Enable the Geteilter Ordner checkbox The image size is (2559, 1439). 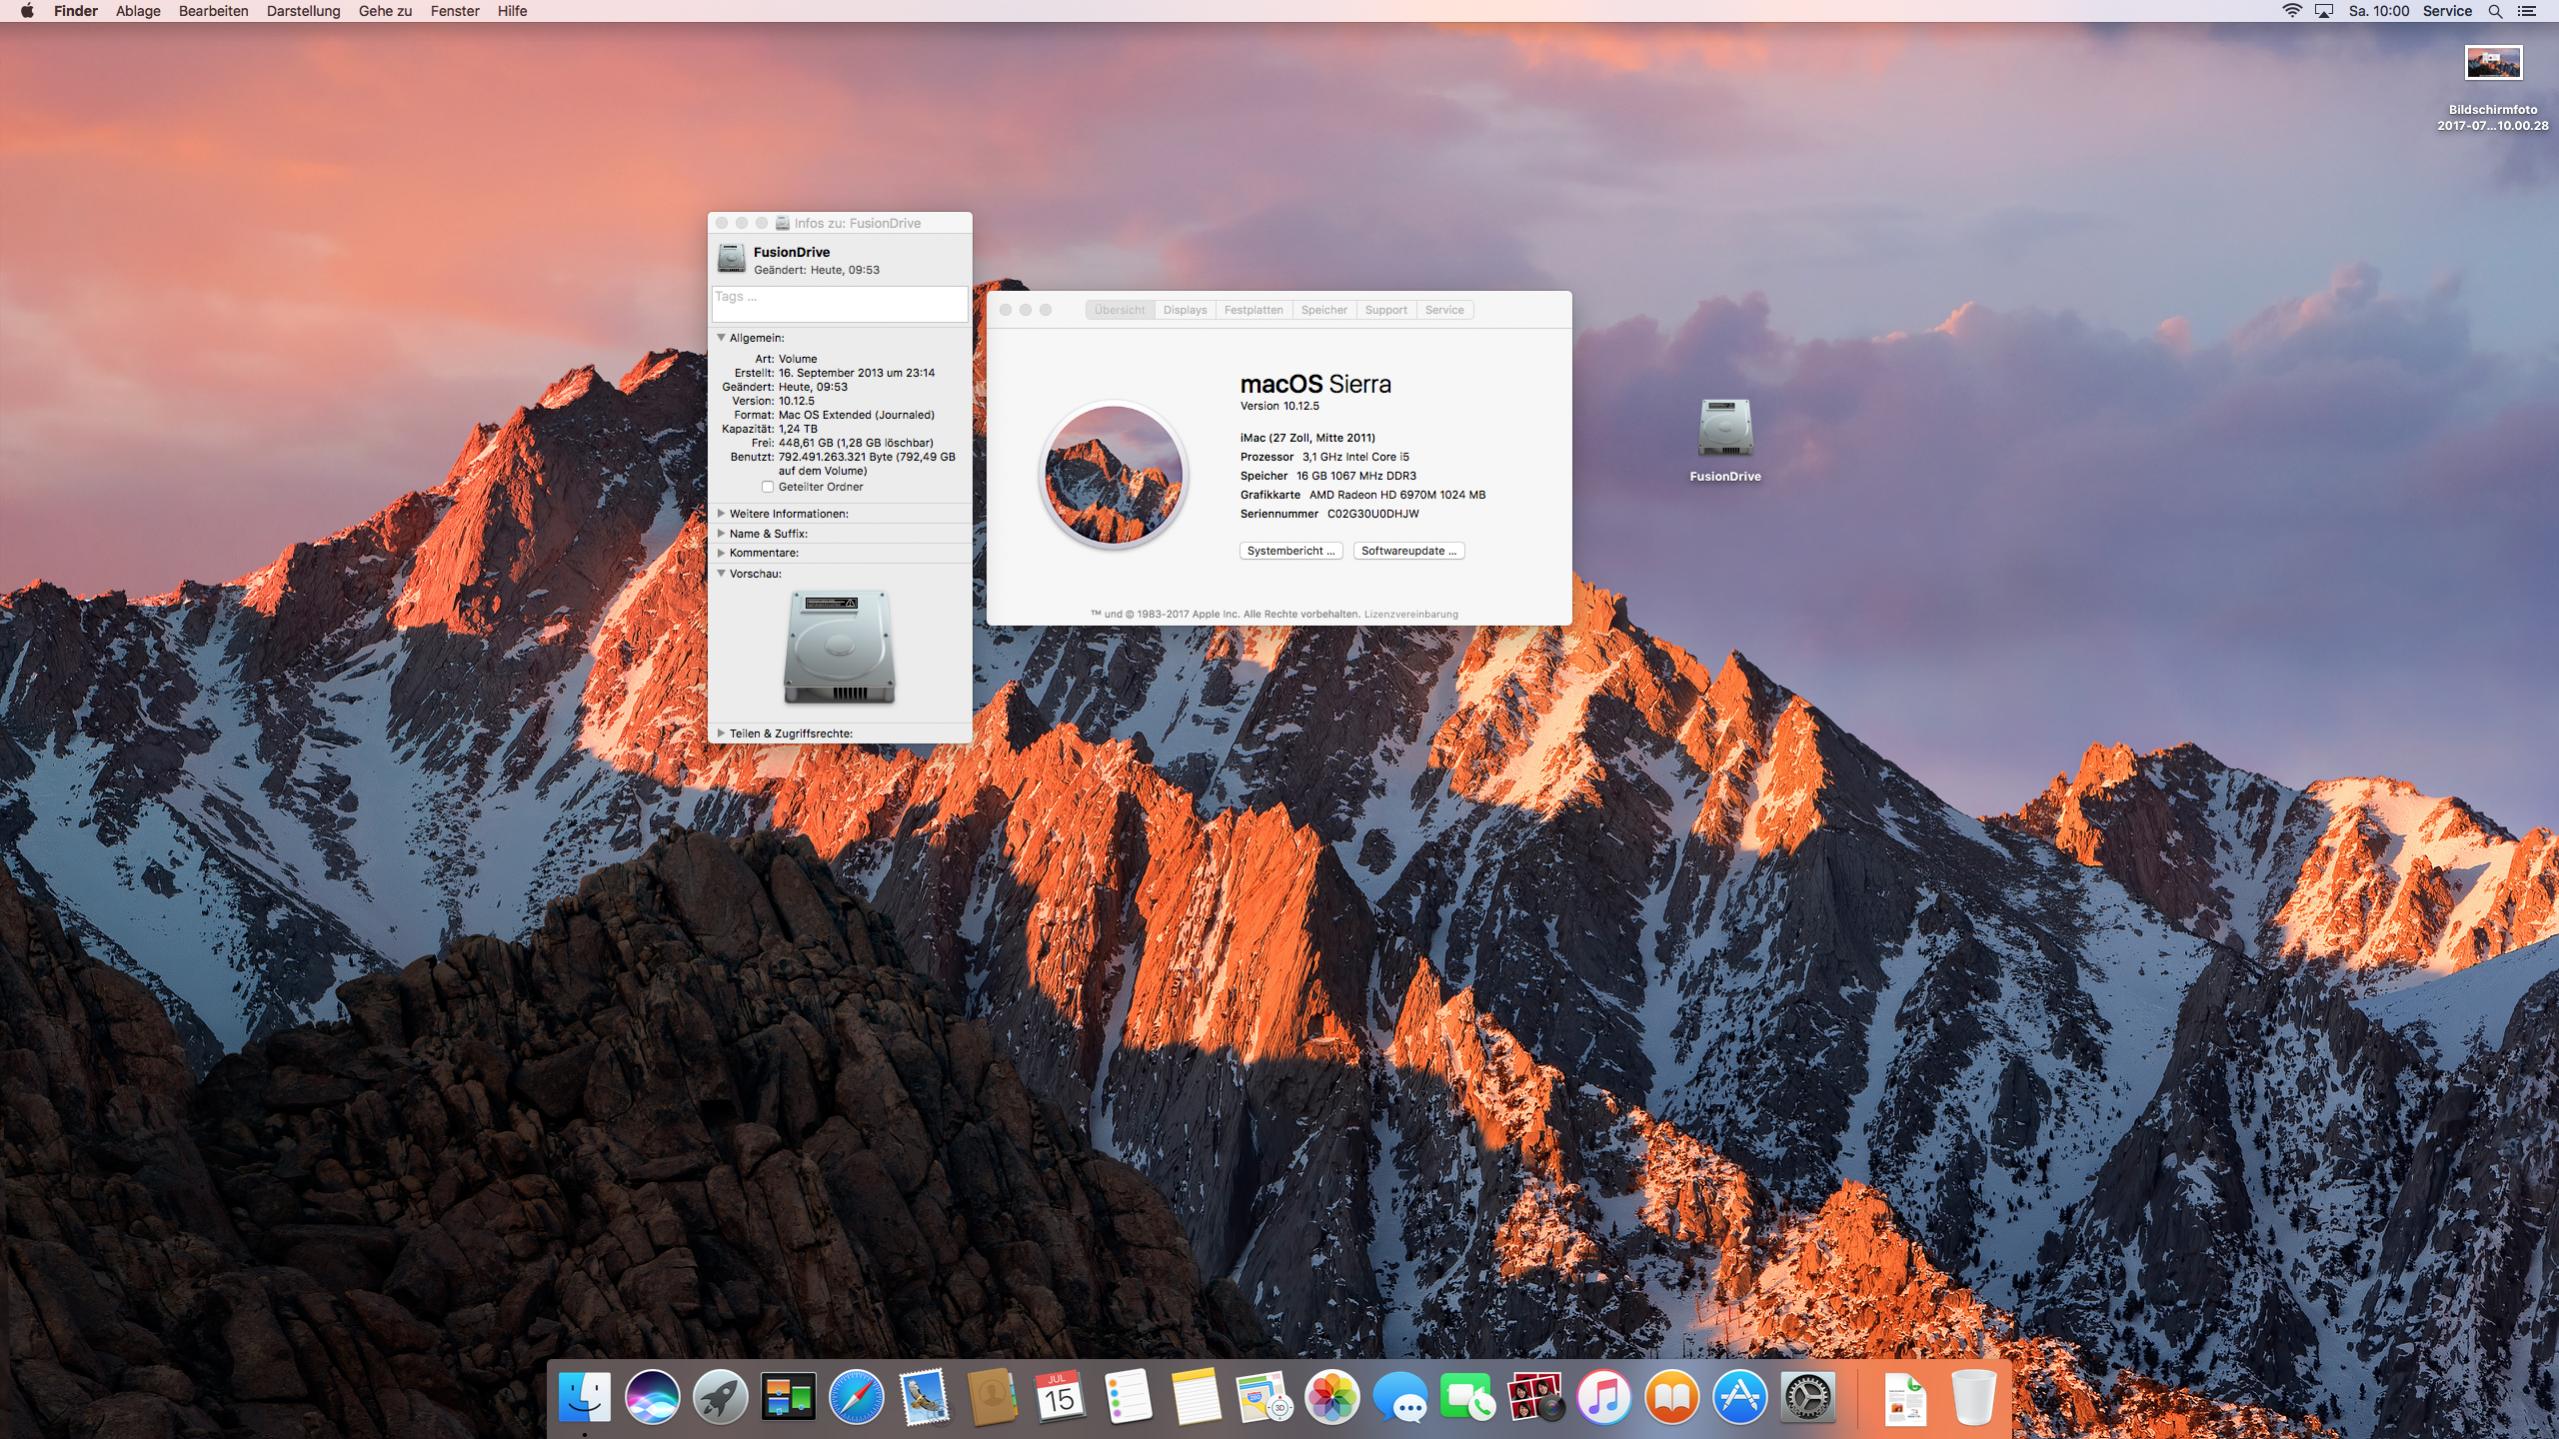pyautogui.click(x=767, y=487)
